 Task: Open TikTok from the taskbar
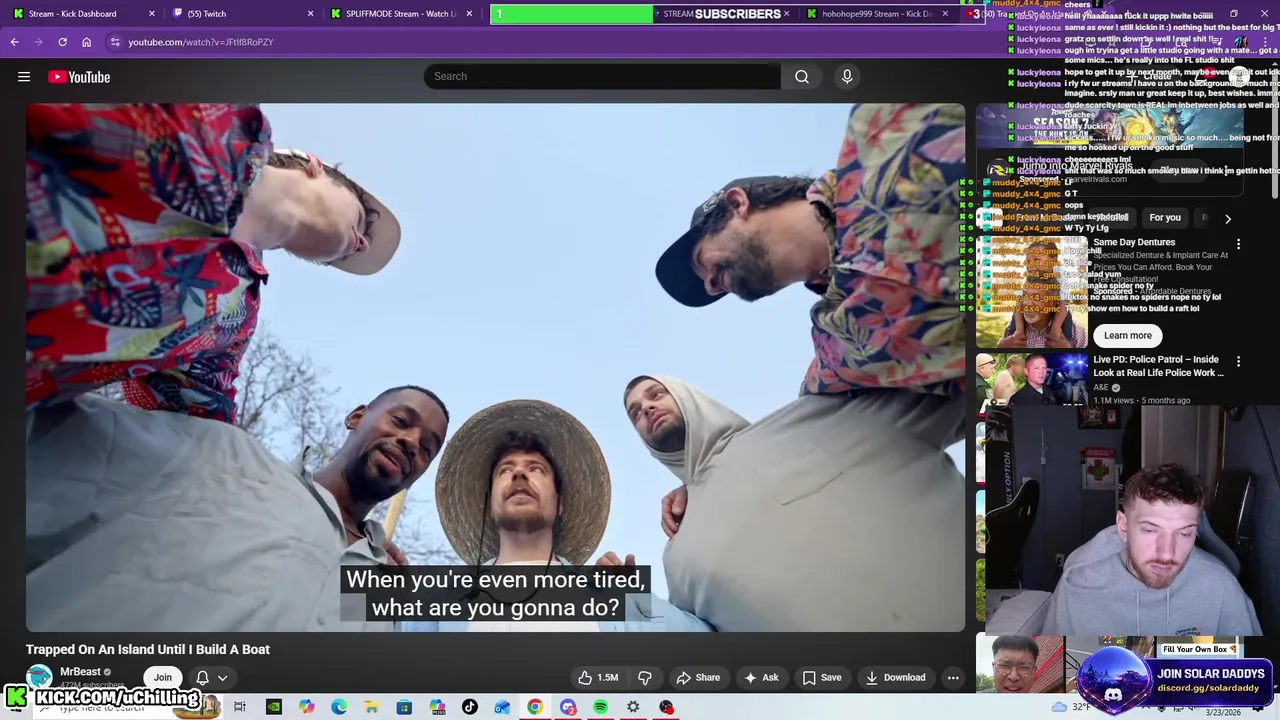(470, 707)
